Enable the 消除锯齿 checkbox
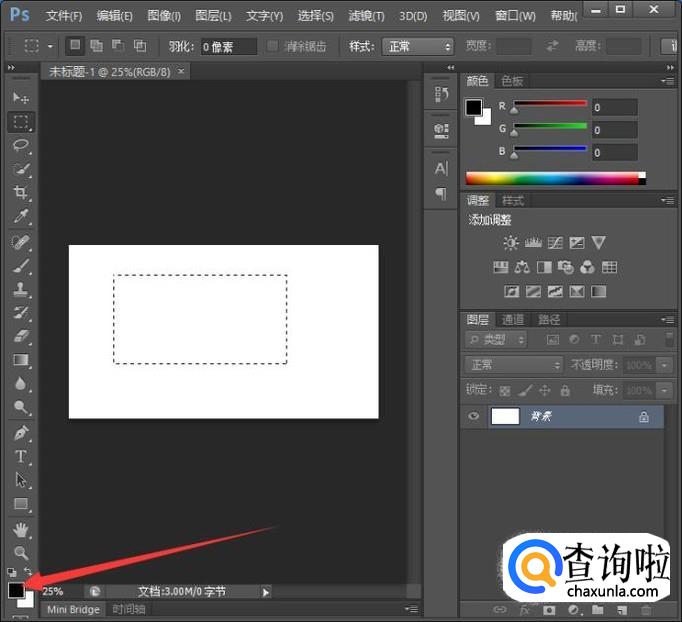 [273, 47]
